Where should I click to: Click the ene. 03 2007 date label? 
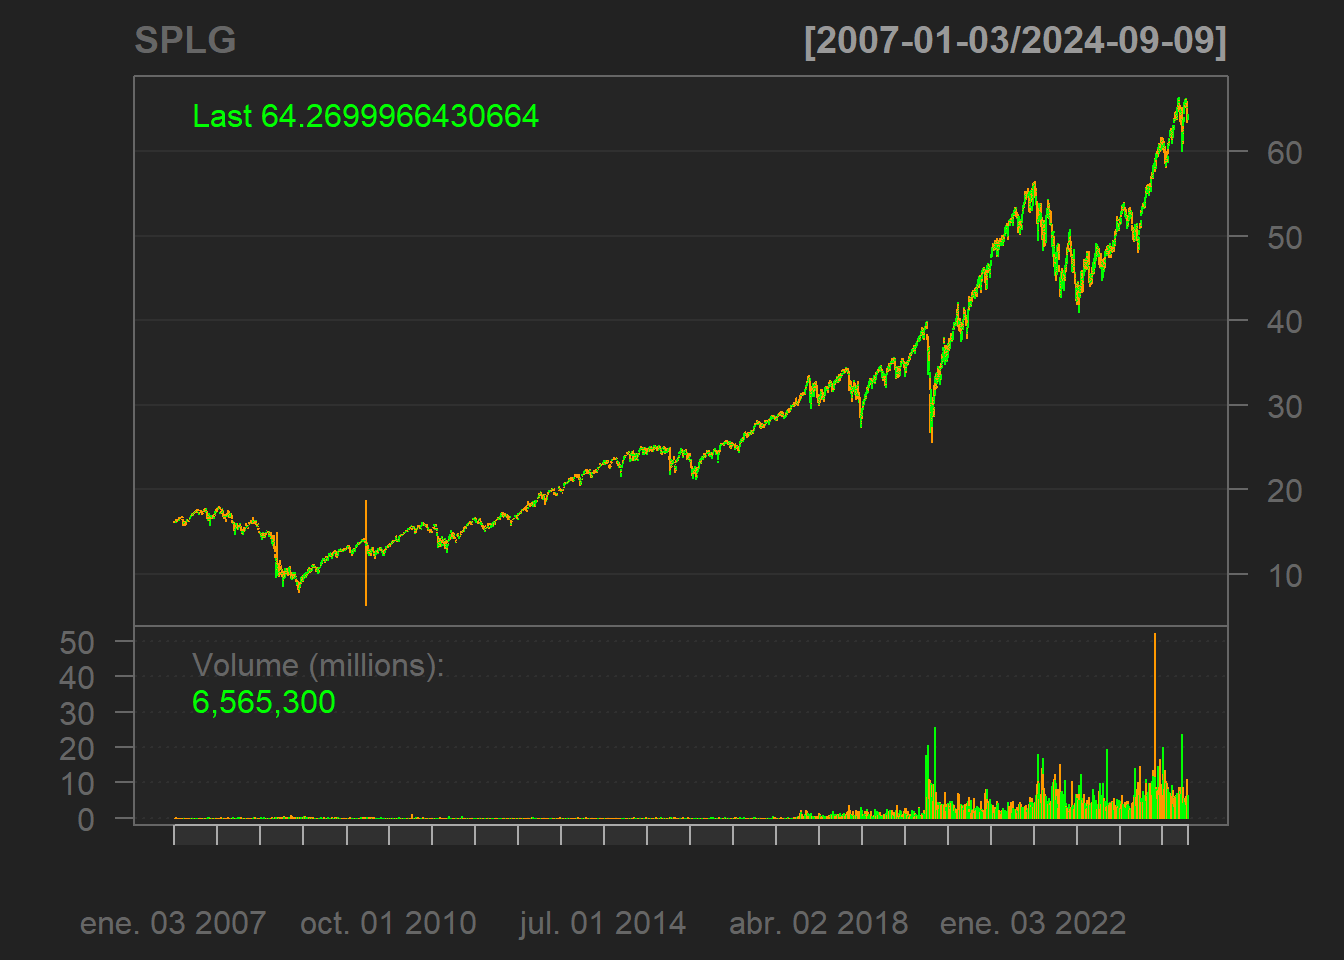[173, 923]
